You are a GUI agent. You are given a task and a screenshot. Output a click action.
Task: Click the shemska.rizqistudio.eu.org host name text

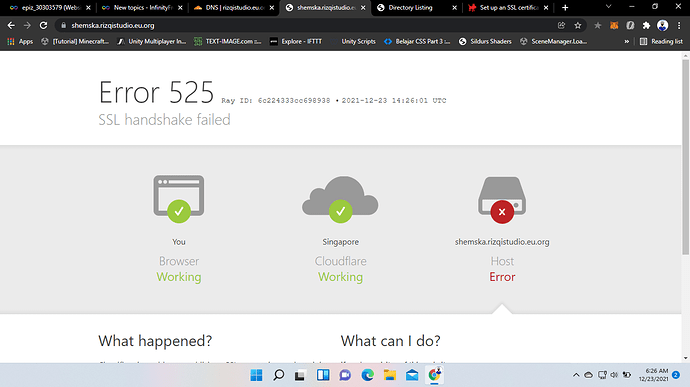[x=502, y=242]
